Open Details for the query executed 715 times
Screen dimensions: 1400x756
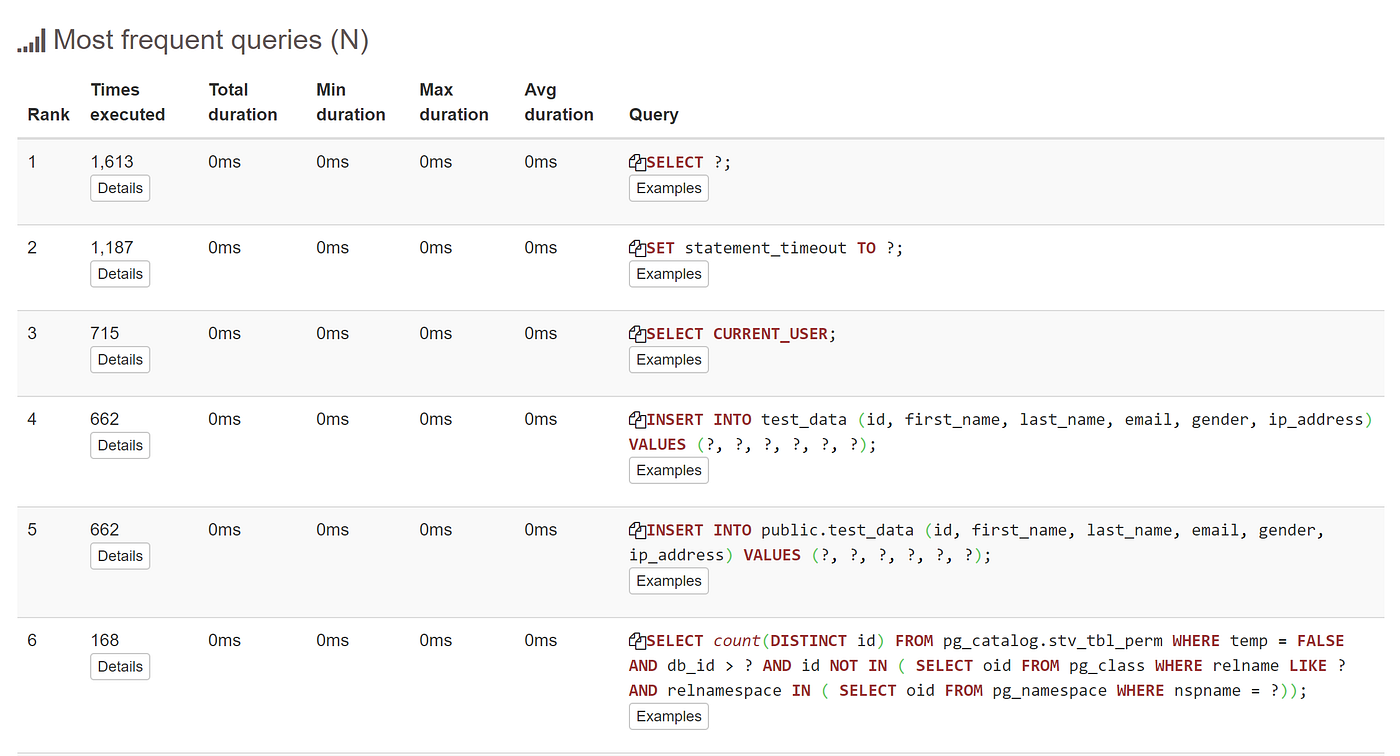[x=120, y=360]
